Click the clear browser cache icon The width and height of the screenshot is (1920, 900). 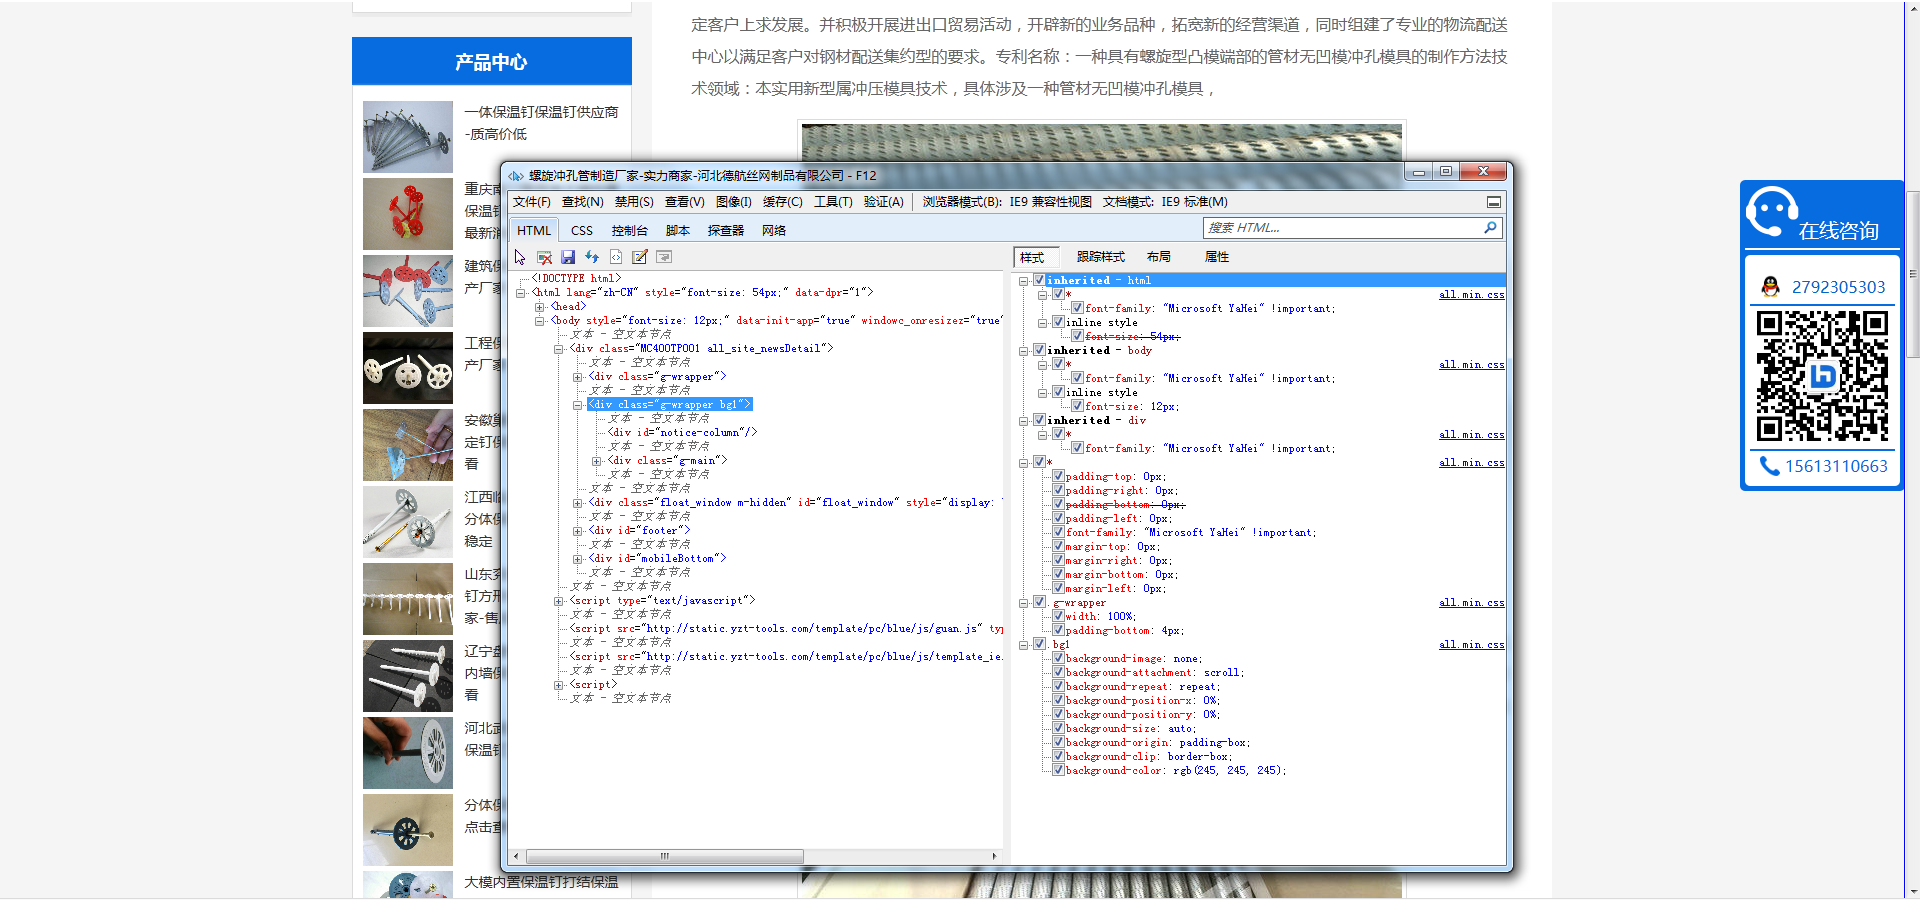click(x=544, y=257)
